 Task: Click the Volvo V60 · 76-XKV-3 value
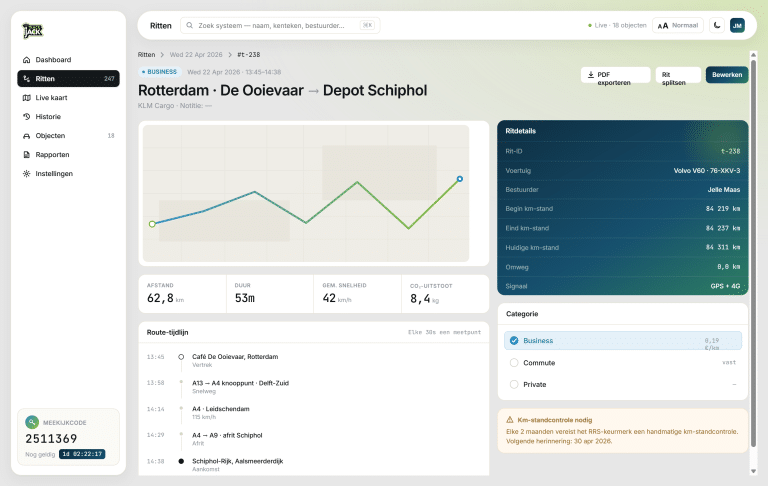(x=707, y=170)
